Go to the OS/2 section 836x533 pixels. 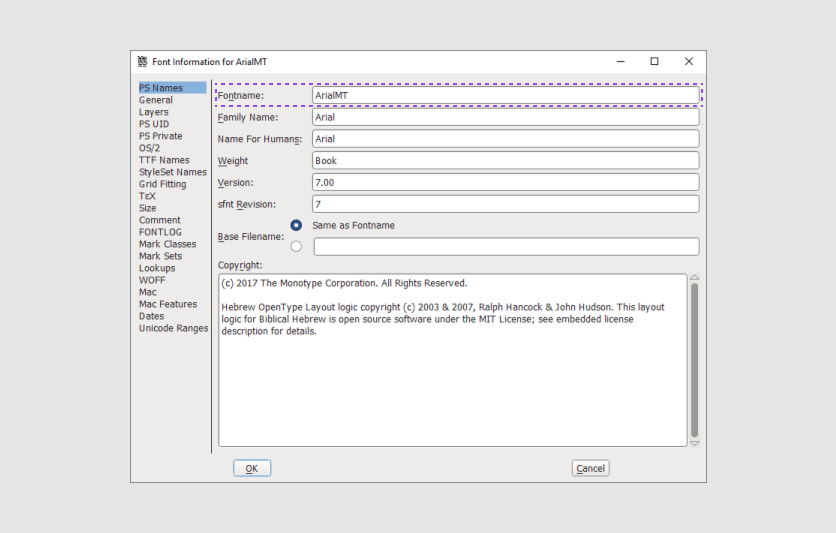pos(149,148)
